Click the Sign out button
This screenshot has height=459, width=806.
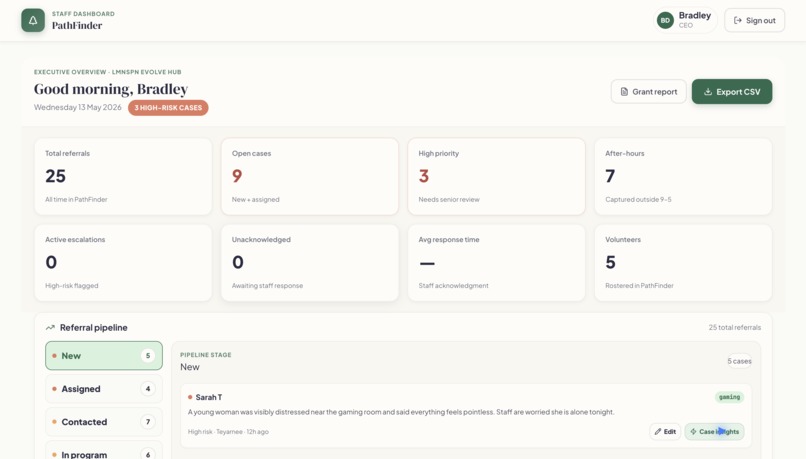tap(755, 21)
